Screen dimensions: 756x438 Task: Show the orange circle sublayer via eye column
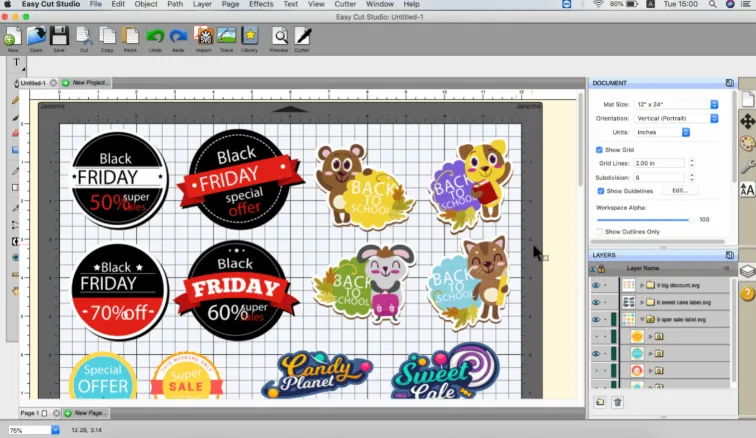[596, 337]
